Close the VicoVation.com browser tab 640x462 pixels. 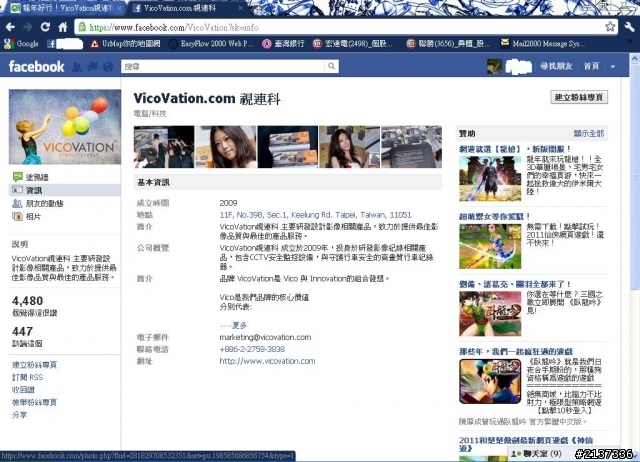click(x=240, y=8)
